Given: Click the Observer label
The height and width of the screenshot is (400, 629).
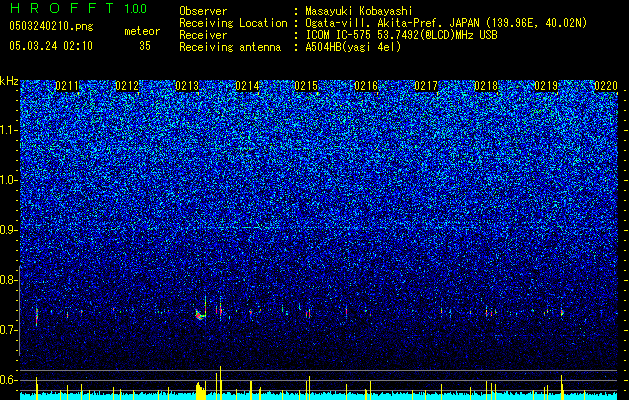Looking at the screenshot, I should (203, 11).
